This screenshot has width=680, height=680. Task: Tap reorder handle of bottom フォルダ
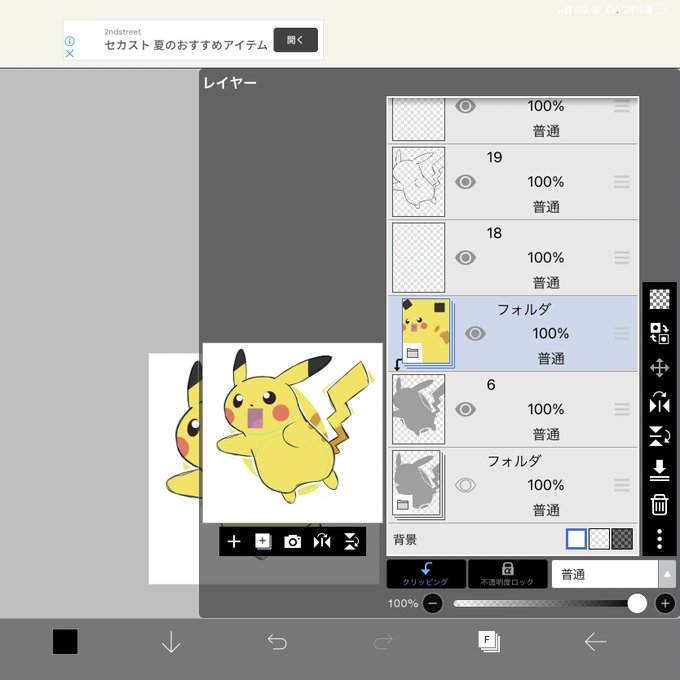(622, 485)
